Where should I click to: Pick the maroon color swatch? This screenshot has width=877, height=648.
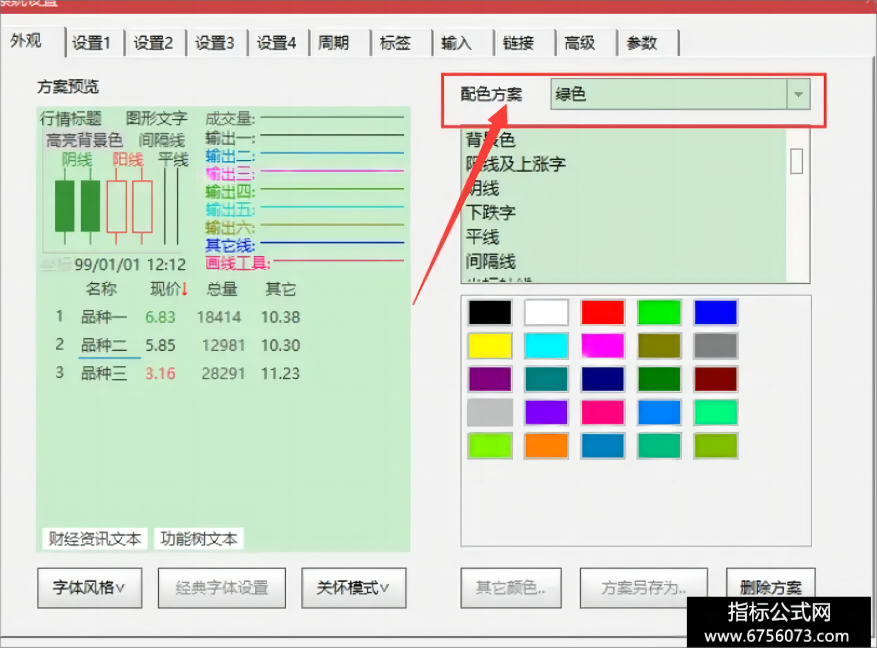tap(715, 379)
